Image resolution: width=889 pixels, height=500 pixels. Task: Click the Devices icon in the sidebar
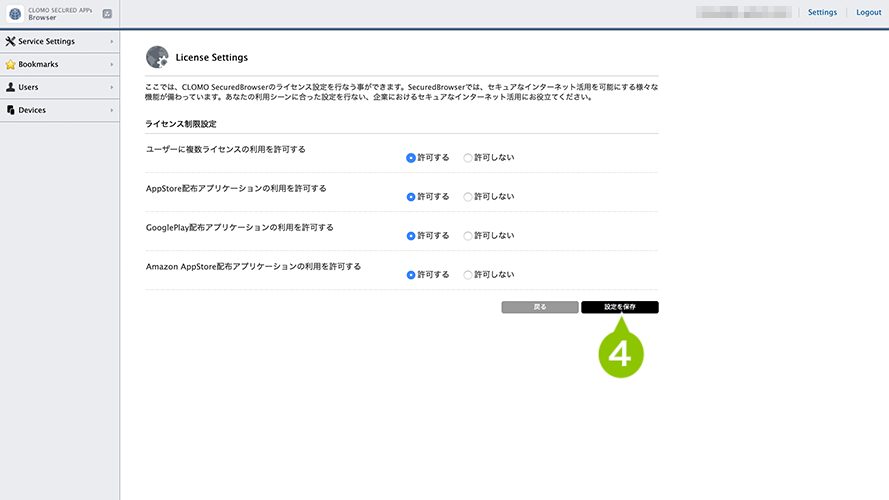pyautogui.click(x=10, y=110)
